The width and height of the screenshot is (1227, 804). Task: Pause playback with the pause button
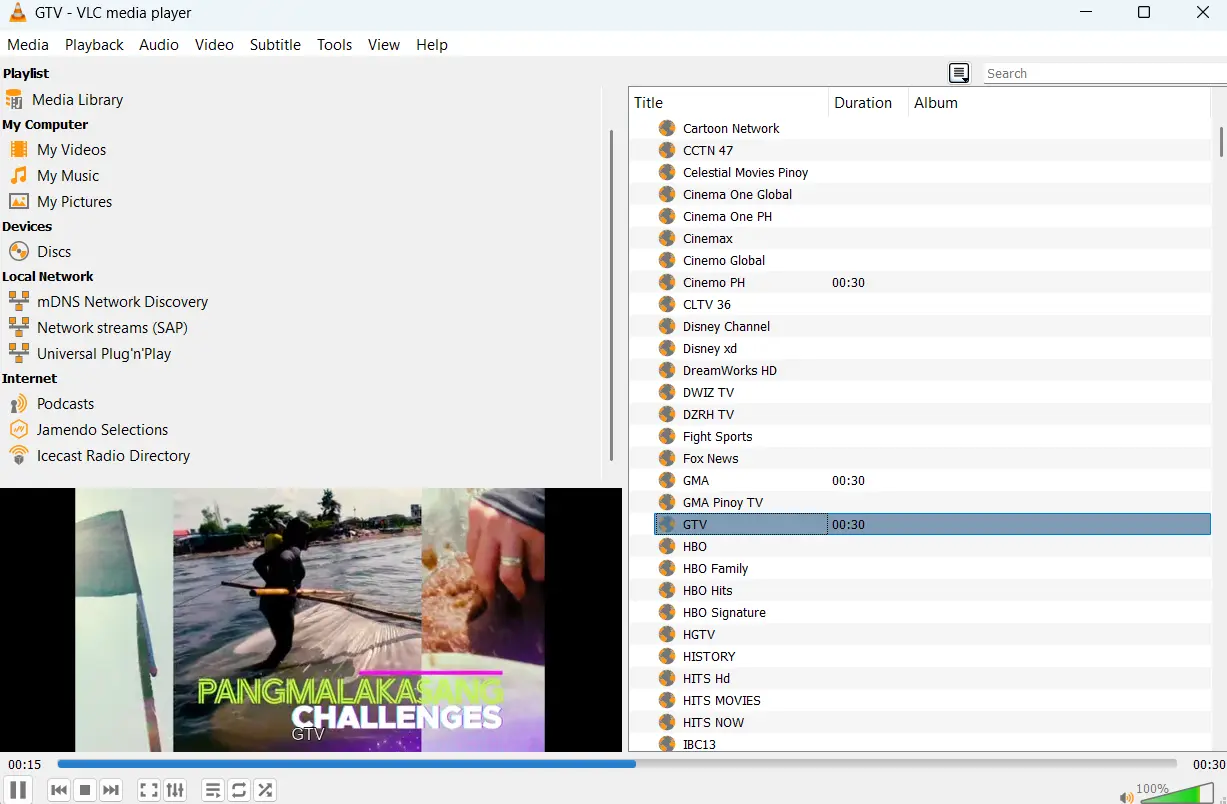(18, 789)
